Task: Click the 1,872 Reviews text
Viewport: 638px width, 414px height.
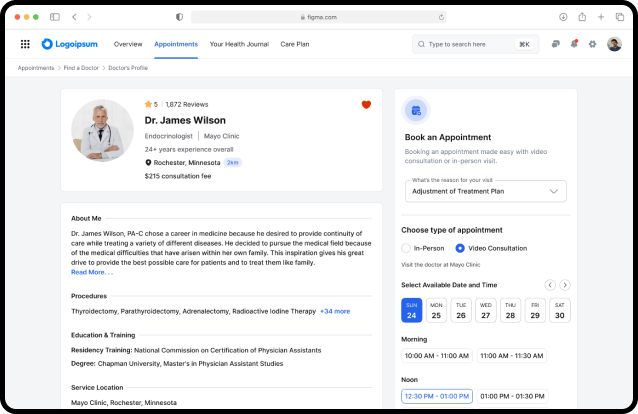Action: [x=187, y=105]
